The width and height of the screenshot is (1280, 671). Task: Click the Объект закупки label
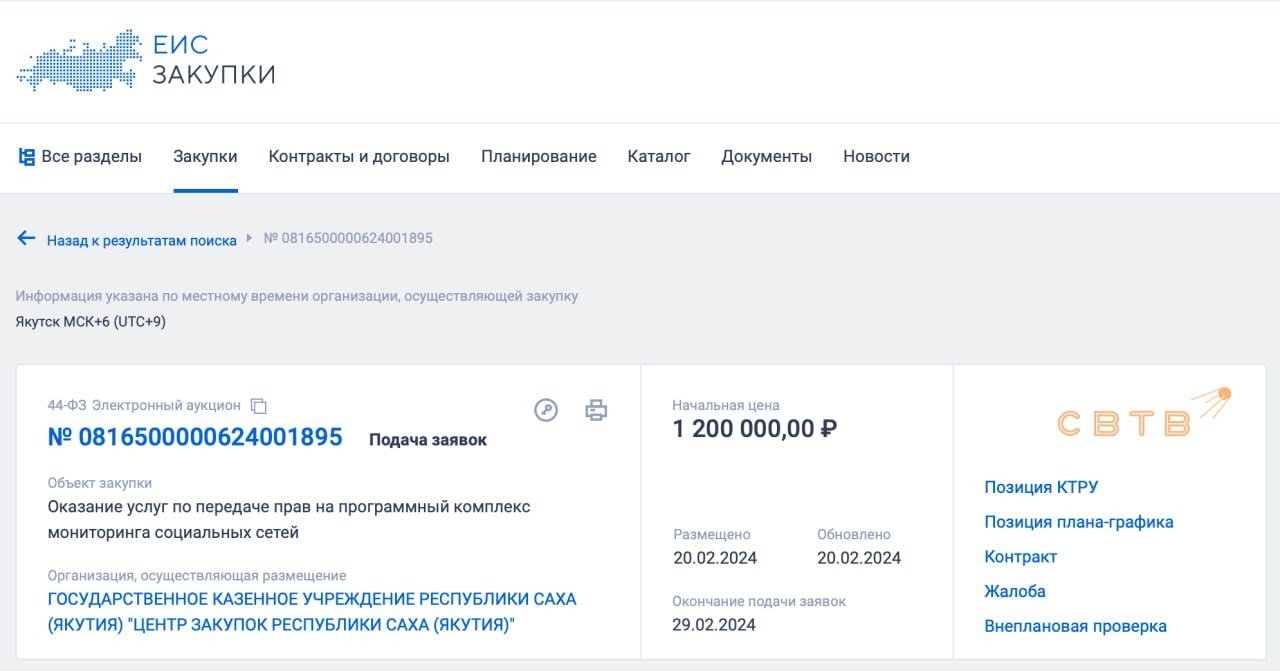100,483
